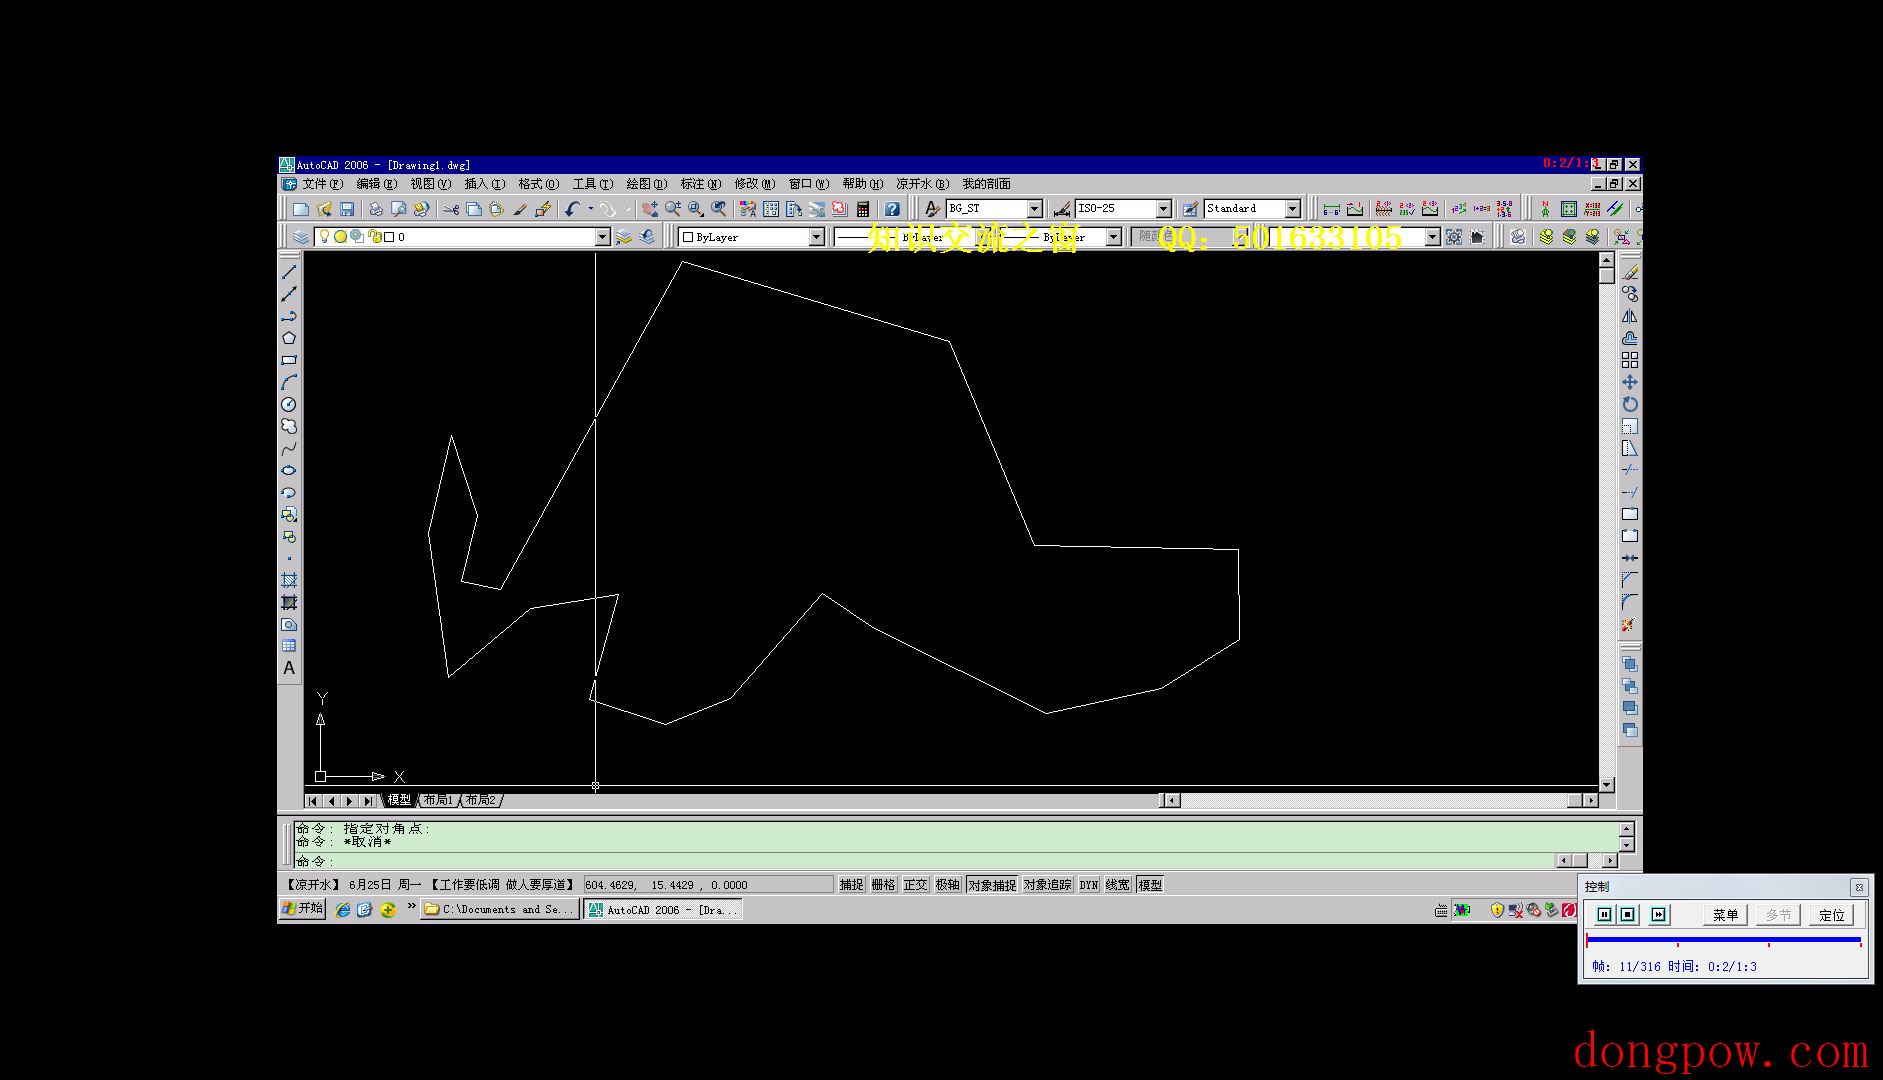Select the Spline draw tool
Viewport: 1883px width, 1080px height.
pyautogui.click(x=289, y=448)
